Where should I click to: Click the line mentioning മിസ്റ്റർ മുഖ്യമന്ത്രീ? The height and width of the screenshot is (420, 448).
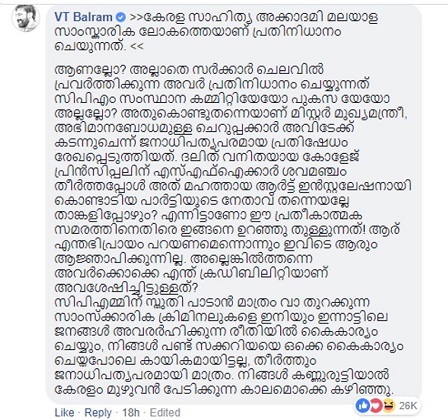[x=231, y=114]
